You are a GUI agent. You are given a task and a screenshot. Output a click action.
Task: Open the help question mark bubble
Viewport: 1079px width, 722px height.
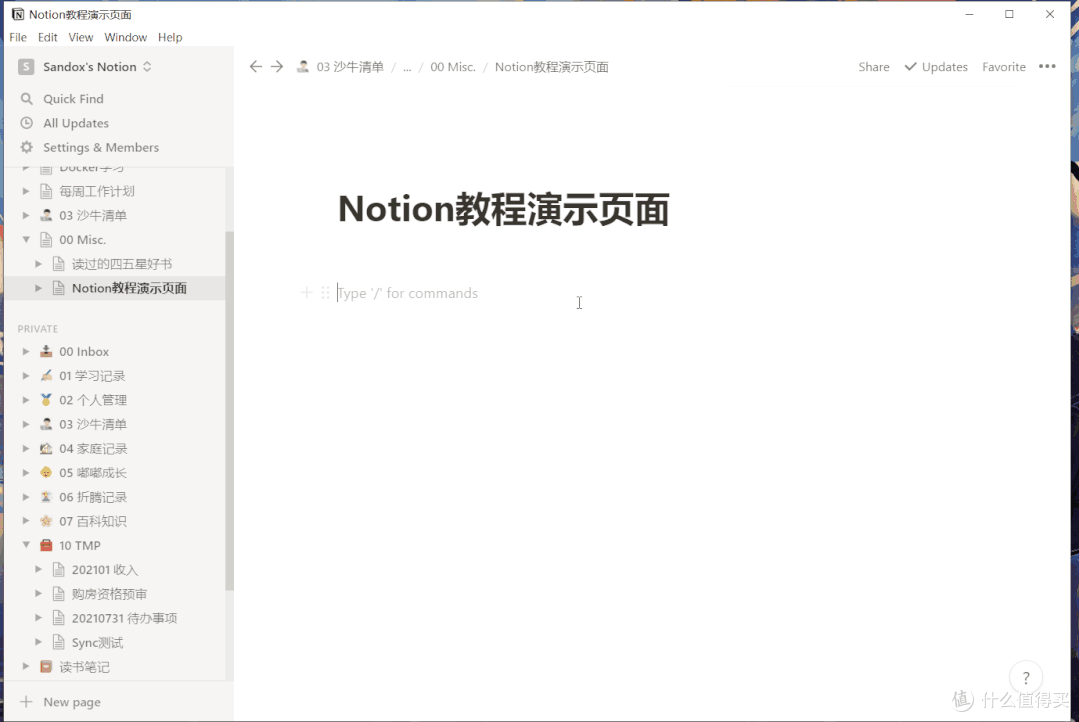pos(1025,677)
